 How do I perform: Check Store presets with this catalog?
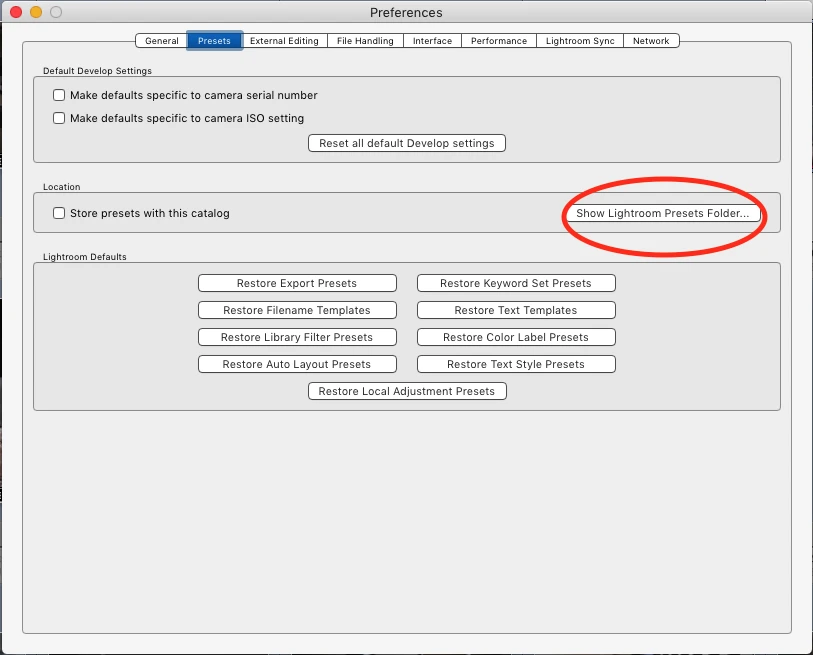(x=59, y=213)
